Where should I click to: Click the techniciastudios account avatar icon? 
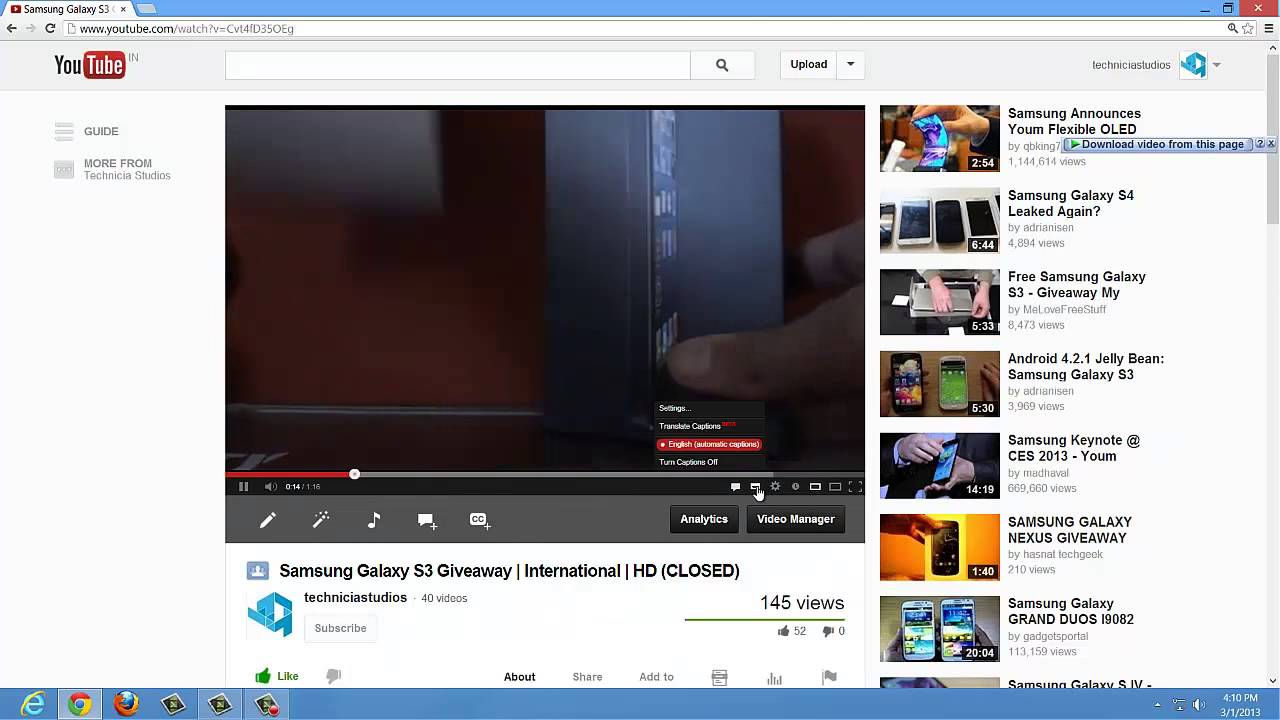(1193, 65)
